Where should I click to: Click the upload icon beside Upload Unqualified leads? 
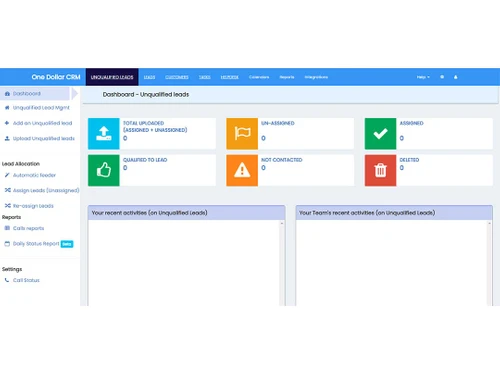point(7,138)
